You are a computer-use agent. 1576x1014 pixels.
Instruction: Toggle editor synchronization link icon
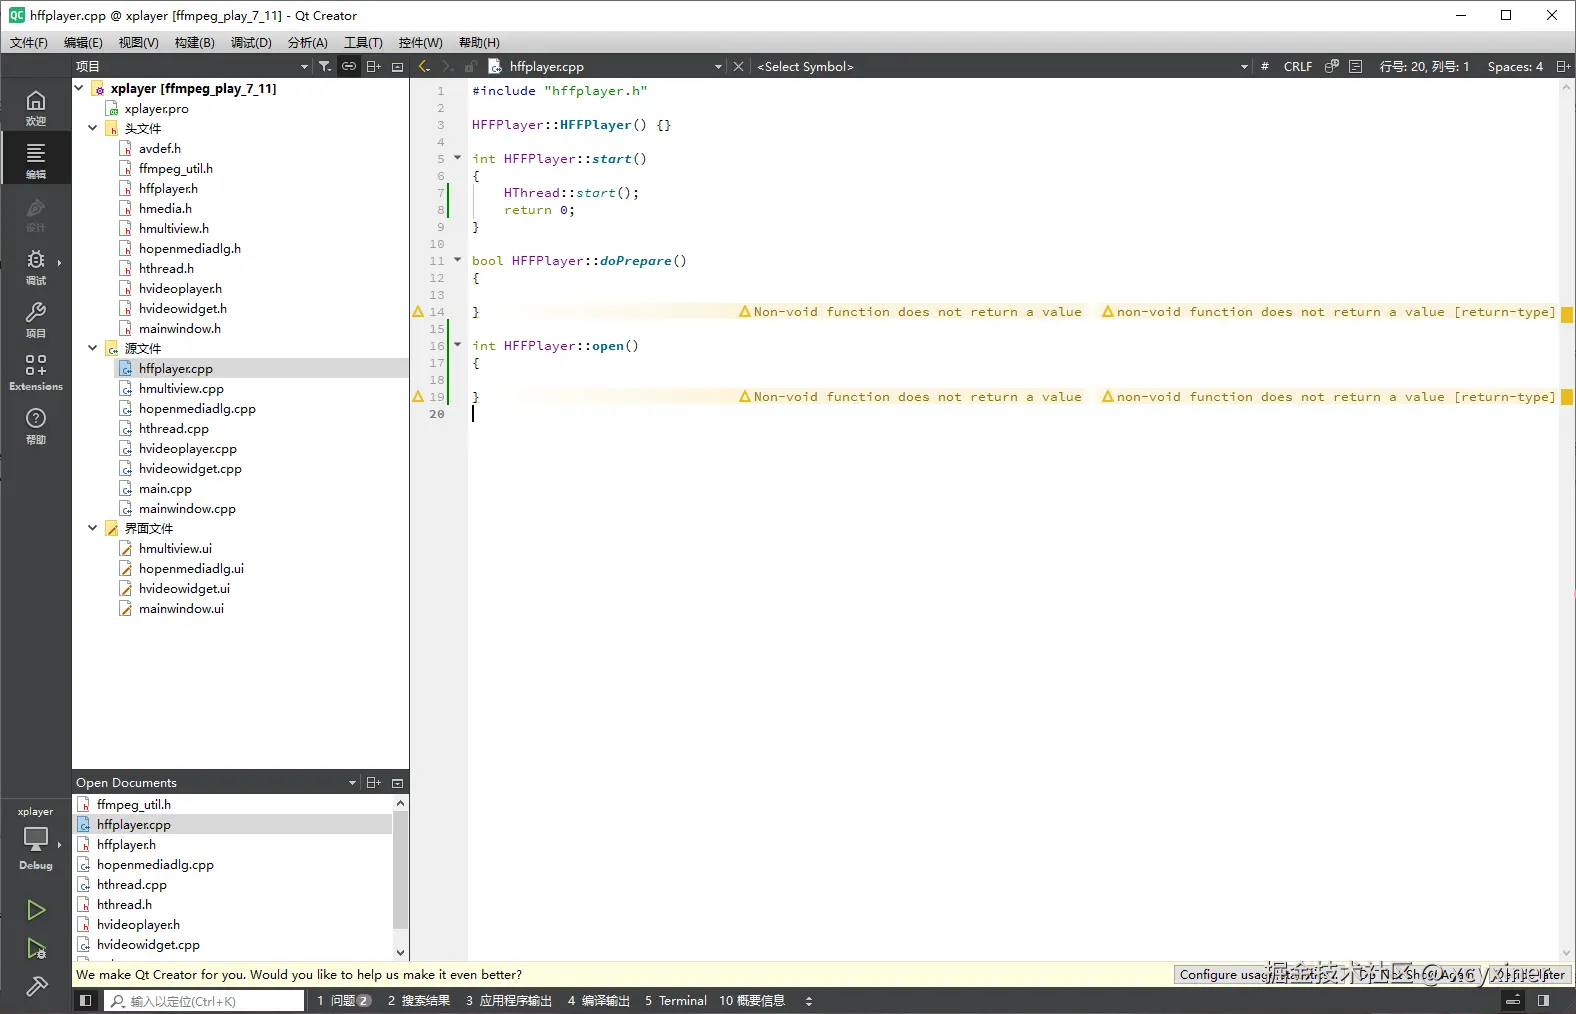(349, 66)
